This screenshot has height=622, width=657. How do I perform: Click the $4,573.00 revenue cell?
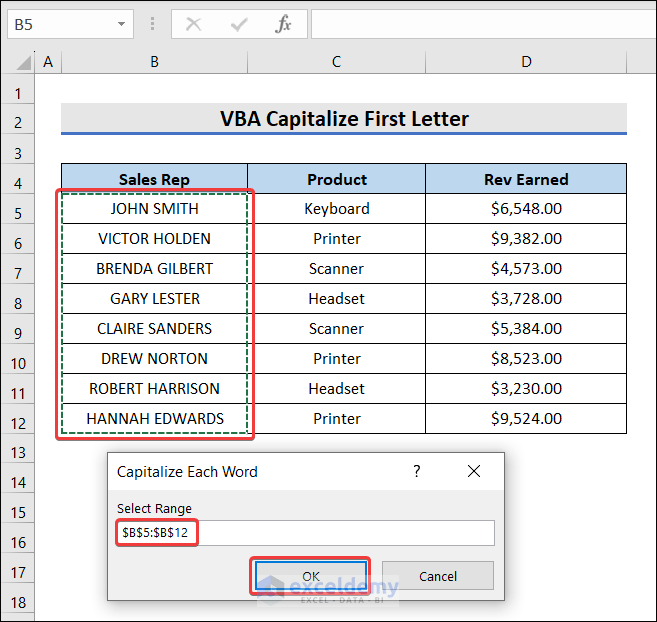pyautogui.click(x=526, y=269)
